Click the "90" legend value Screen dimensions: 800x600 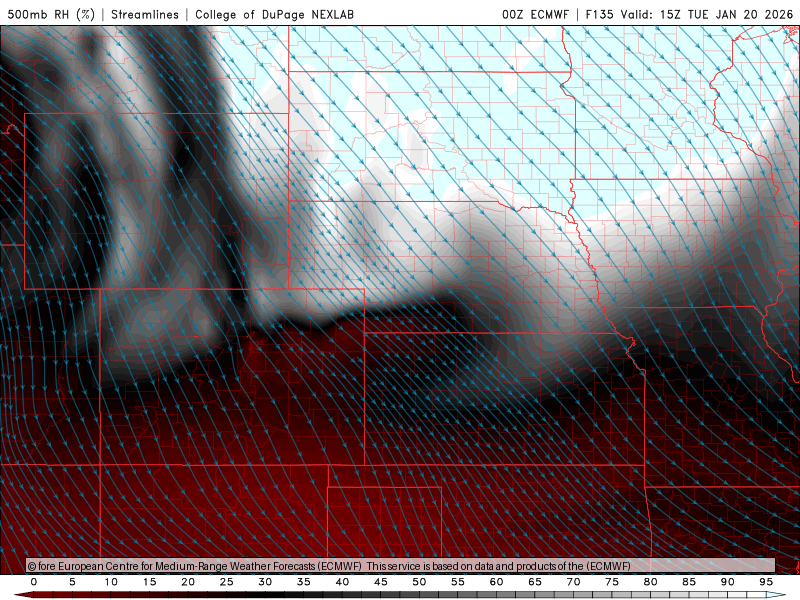(x=727, y=582)
